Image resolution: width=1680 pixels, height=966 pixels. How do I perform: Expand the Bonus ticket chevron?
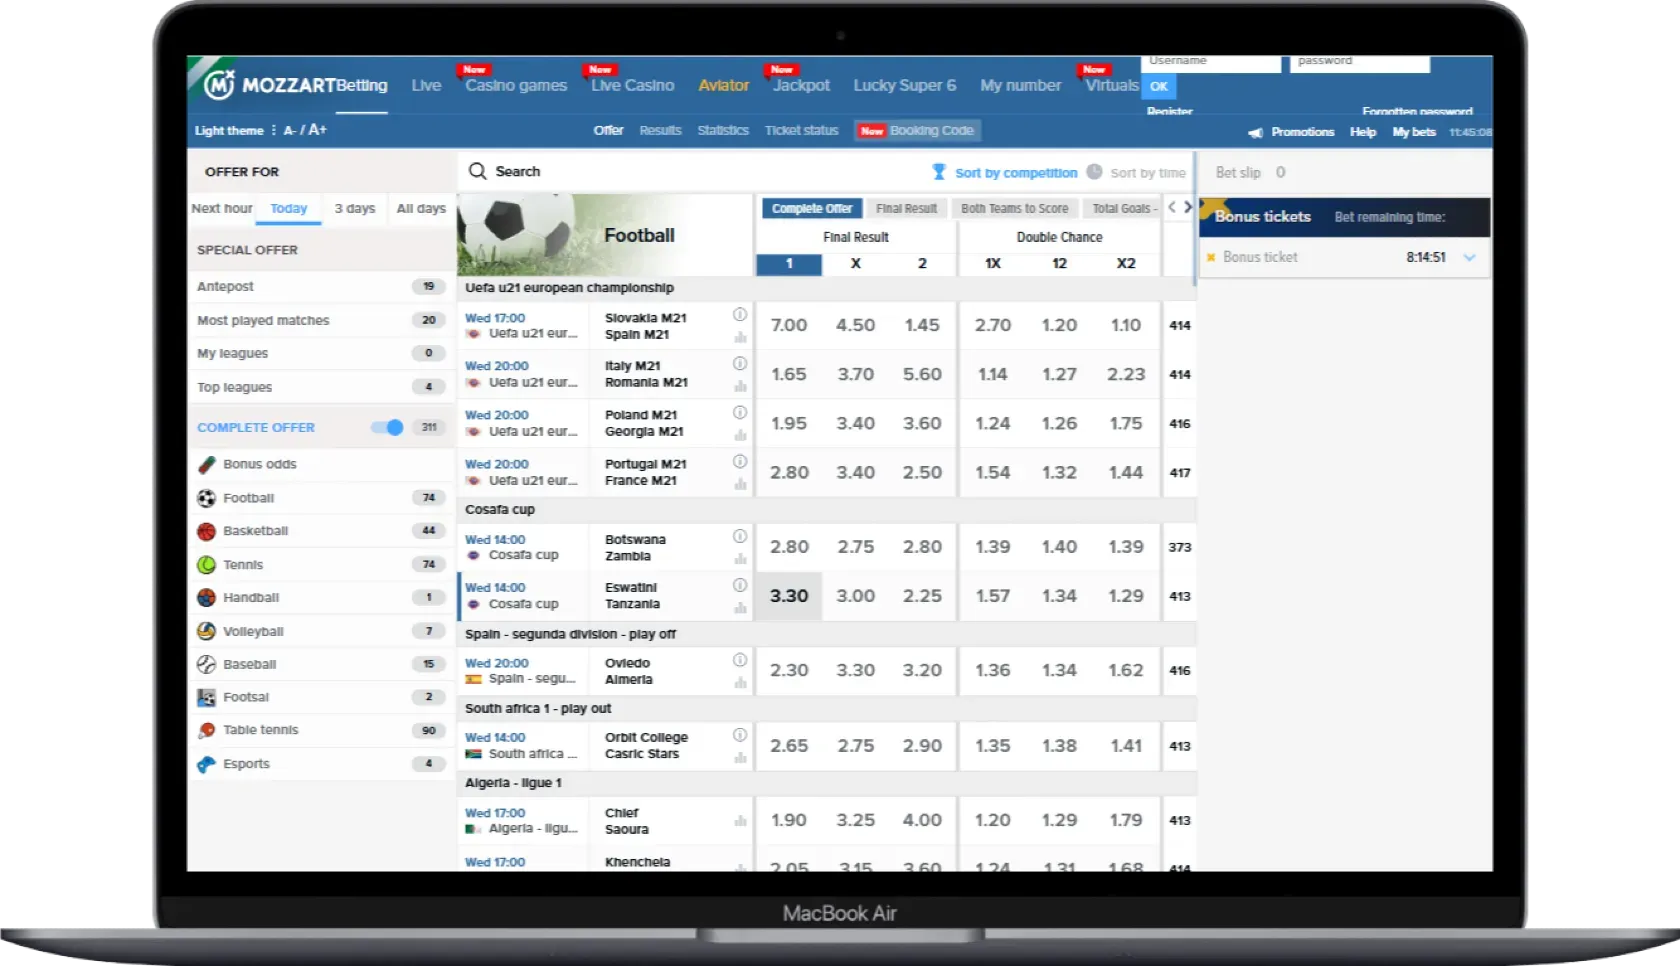point(1469,257)
